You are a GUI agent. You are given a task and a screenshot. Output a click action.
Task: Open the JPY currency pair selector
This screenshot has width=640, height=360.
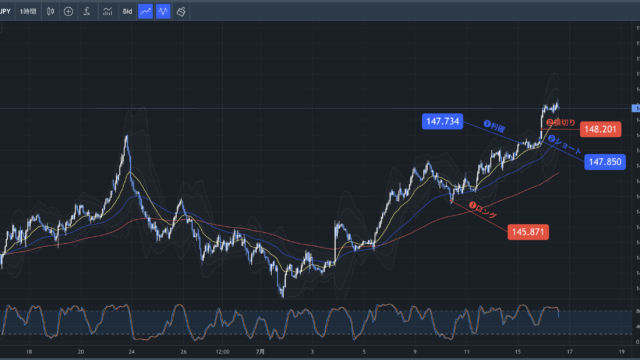click(x=5, y=11)
